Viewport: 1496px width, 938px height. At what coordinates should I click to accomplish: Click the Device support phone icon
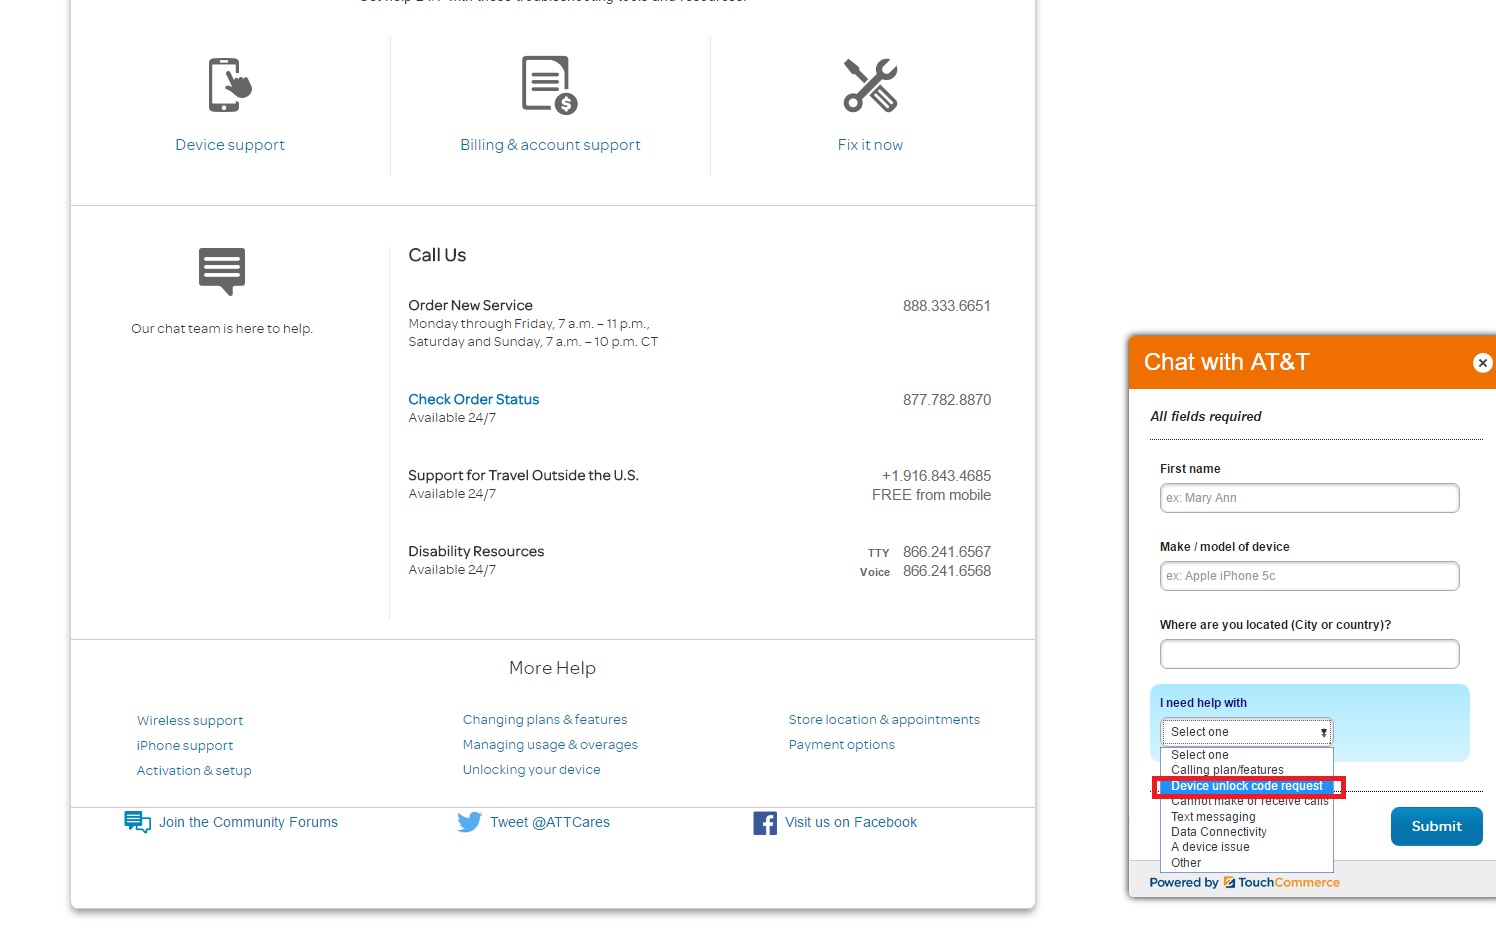pos(229,85)
